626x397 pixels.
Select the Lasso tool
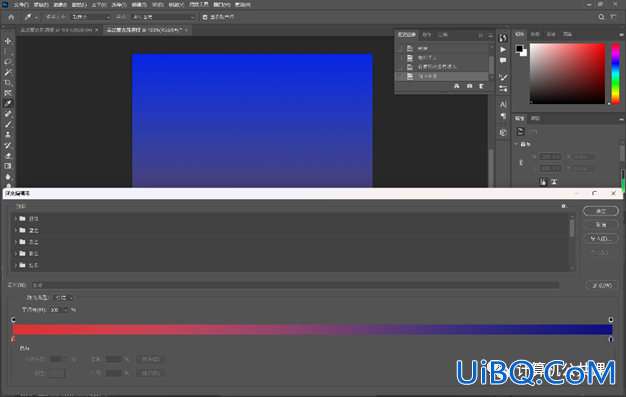tap(8, 62)
